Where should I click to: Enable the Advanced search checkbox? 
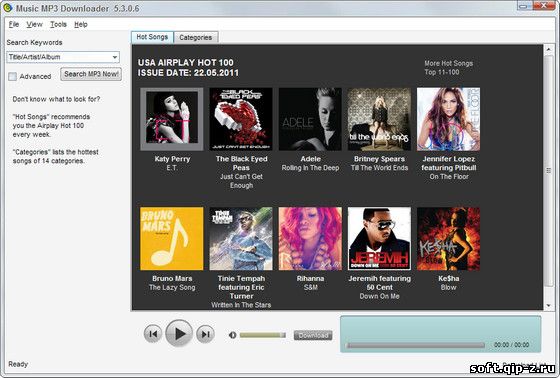[x=12, y=76]
